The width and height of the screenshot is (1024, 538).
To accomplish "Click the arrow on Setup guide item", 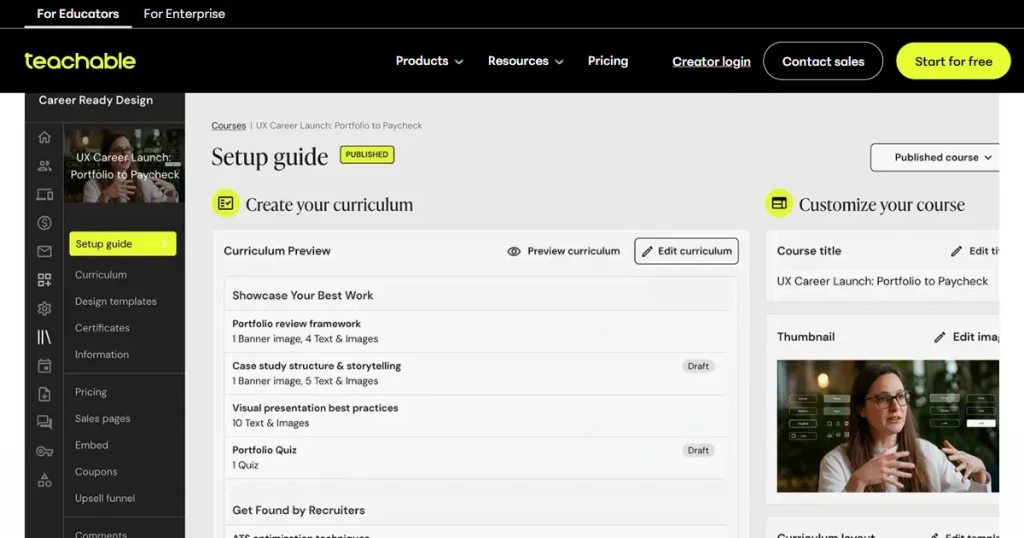I will [x=165, y=244].
